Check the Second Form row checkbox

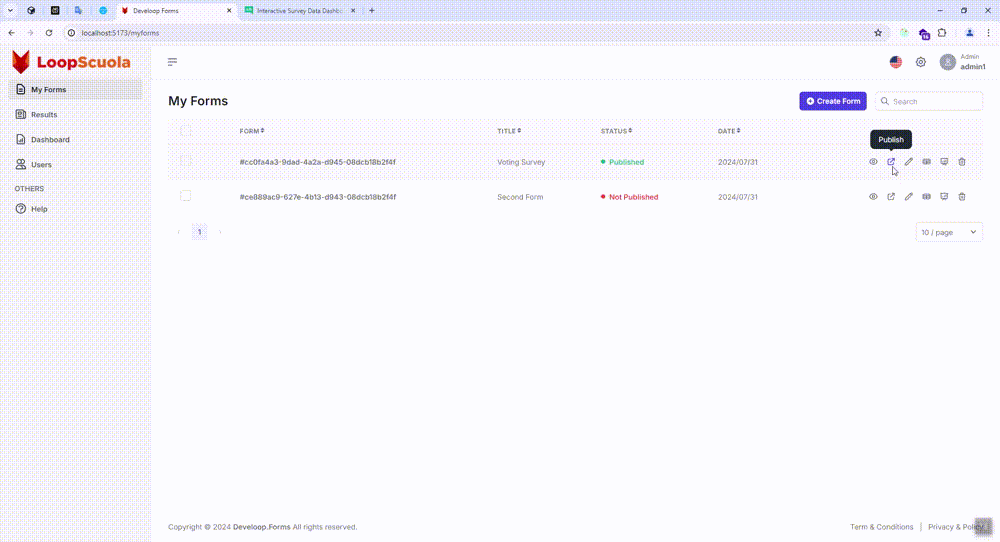(x=185, y=196)
